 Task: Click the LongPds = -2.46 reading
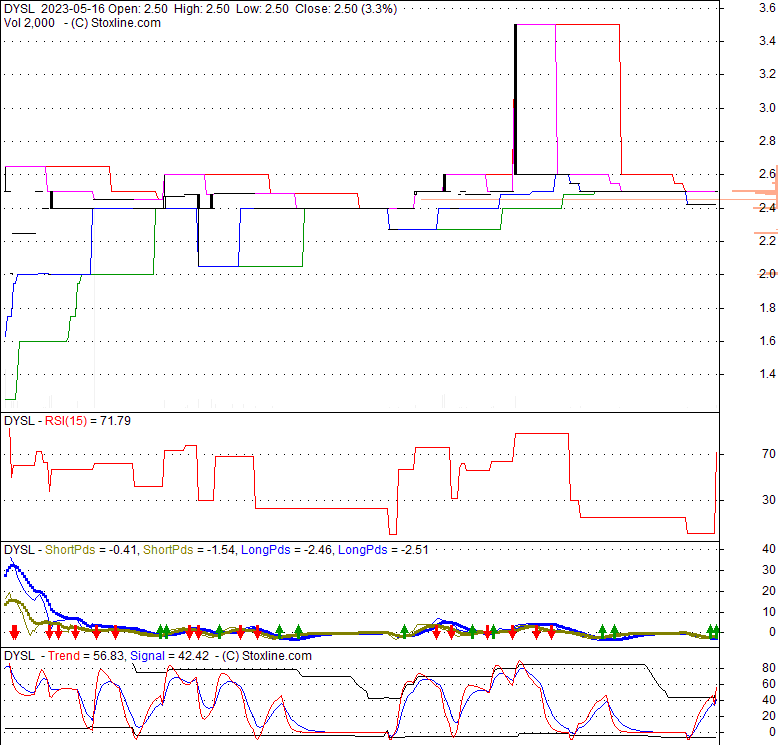[287, 550]
